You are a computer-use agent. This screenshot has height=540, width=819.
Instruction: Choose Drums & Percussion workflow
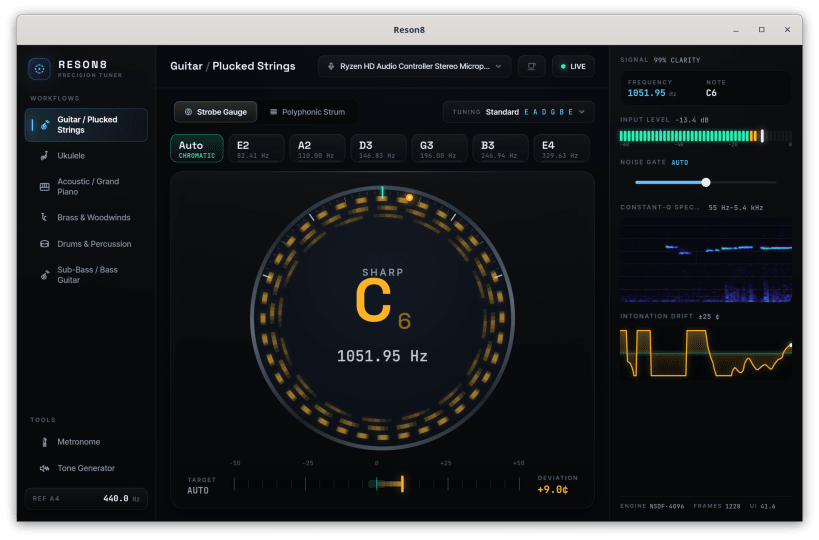pyautogui.click(x=86, y=244)
